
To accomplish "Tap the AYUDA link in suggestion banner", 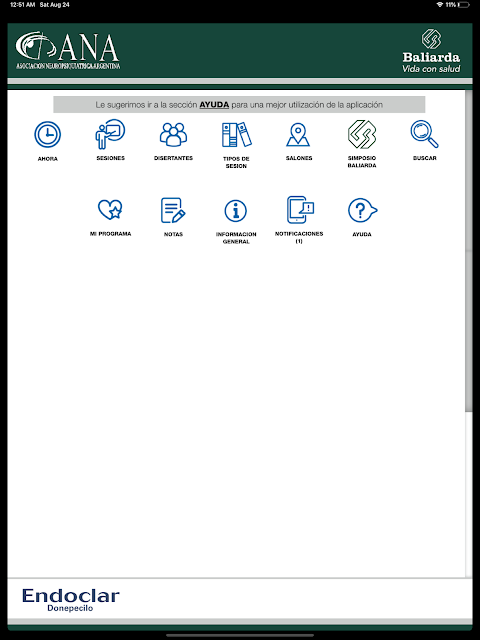I will (x=214, y=105).
